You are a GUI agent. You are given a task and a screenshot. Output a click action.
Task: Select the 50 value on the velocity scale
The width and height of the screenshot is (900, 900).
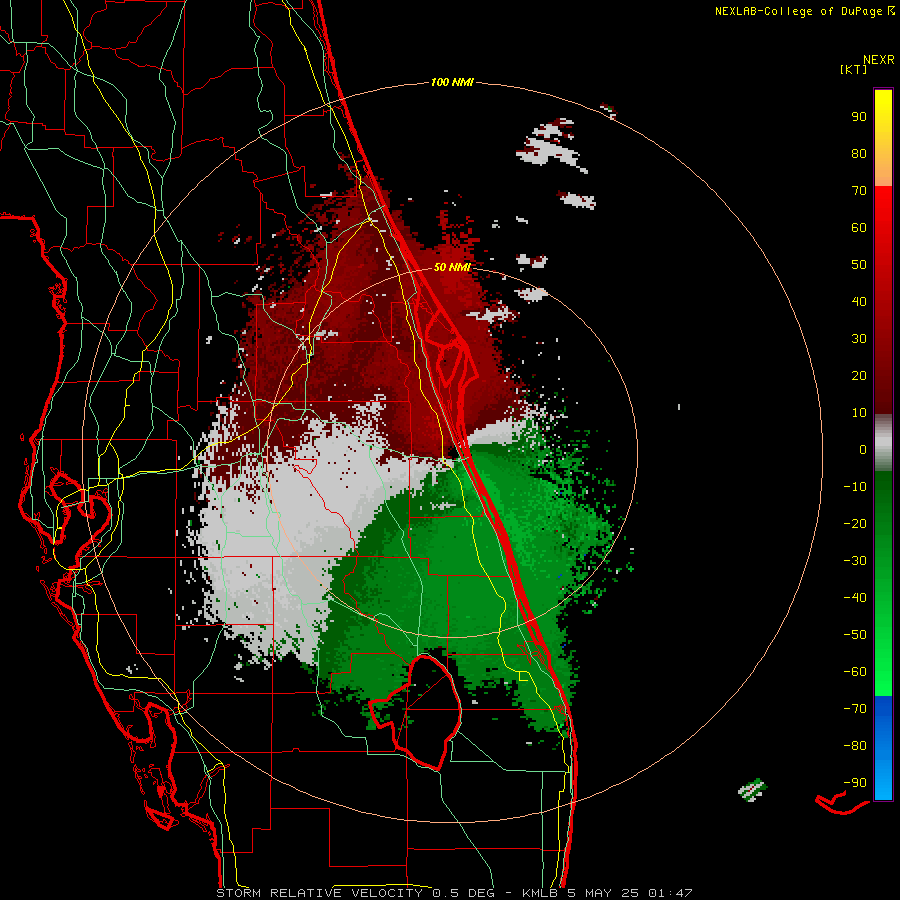coord(859,265)
